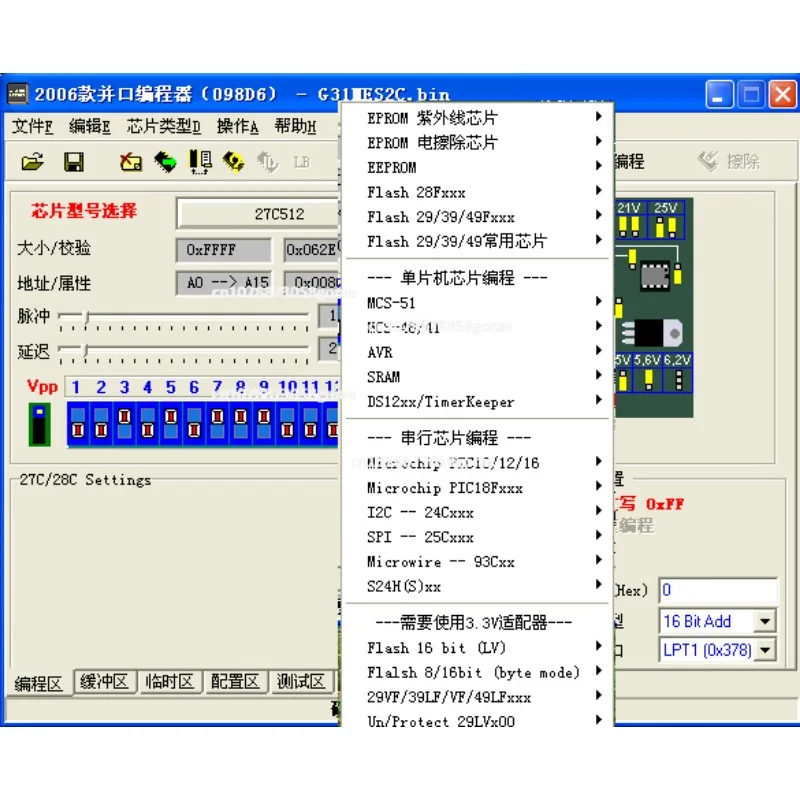
Task: Open the 帮助H menu
Action: coord(295,126)
